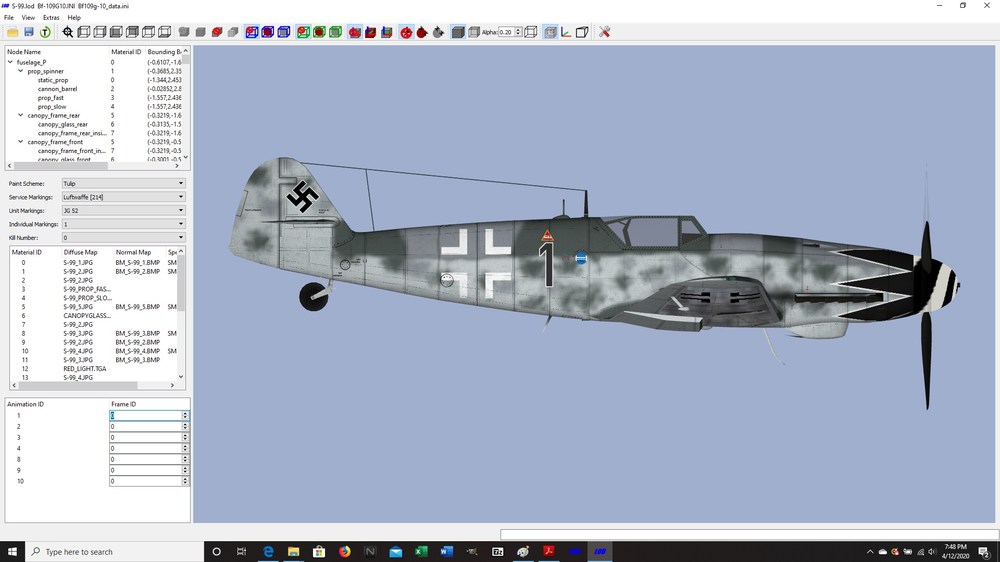Toggle the second blue bounding box icon
Image resolution: width=1000 pixels, height=562 pixels.
(x=268, y=32)
